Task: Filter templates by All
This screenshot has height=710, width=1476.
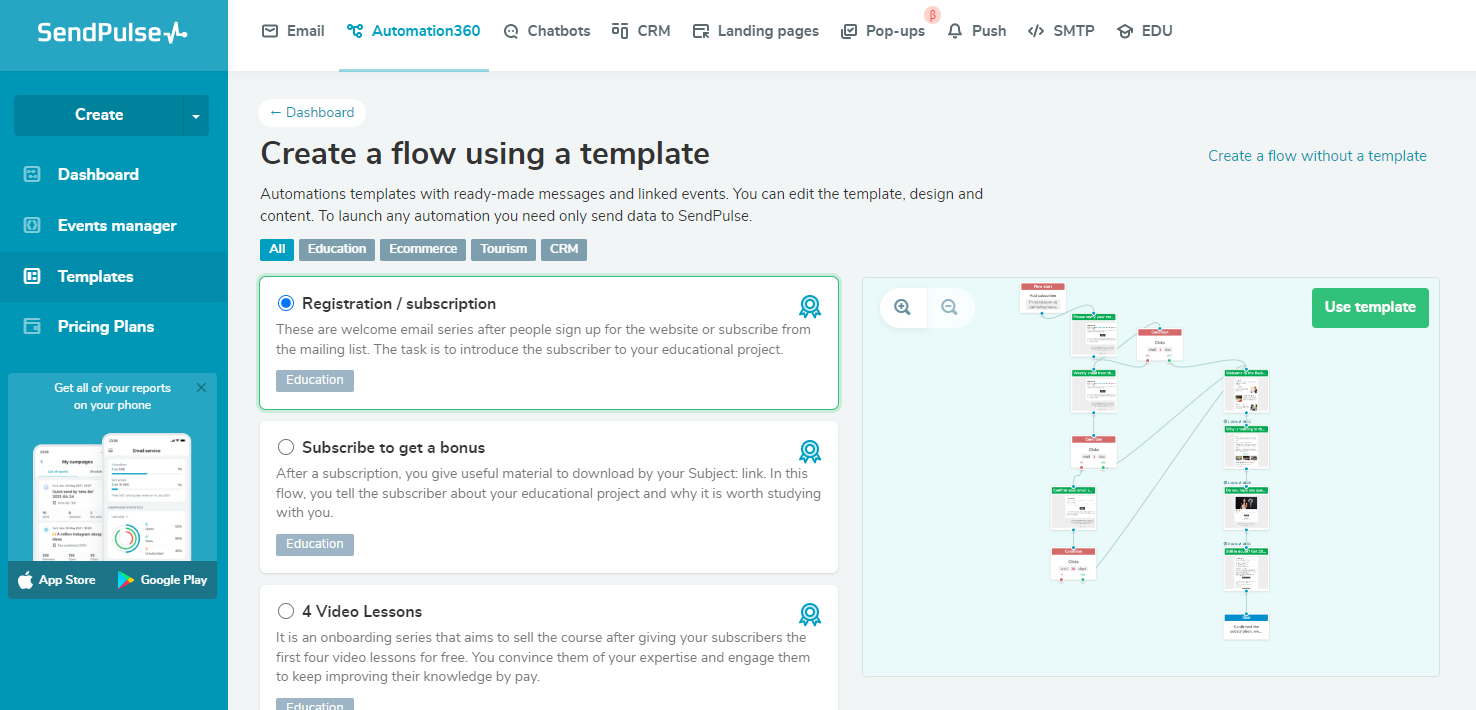Action: point(277,249)
